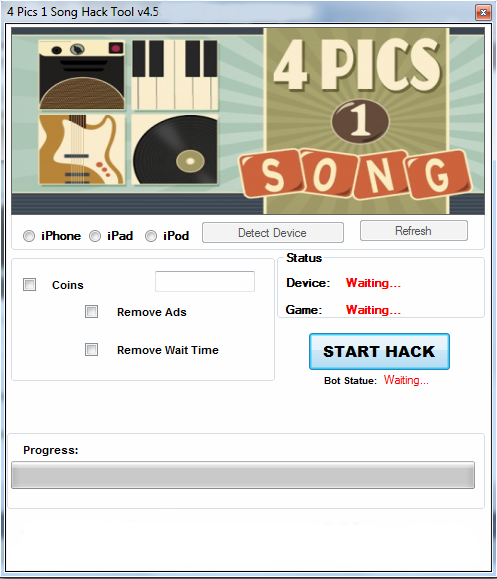This screenshot has width=497, height=579.
Task: Click the progress bar
Action: coord(243,475)
